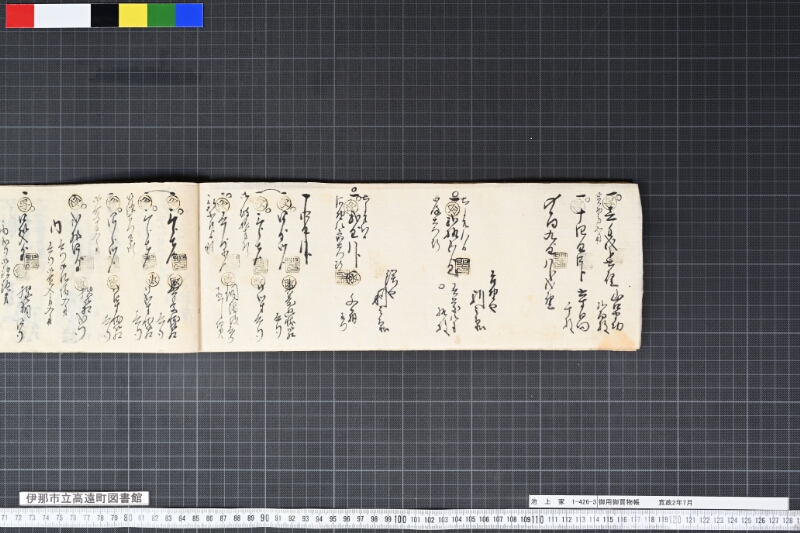Click the 120 mark on the ruler
Screen dimensions: 800x533
coord(676,520)
